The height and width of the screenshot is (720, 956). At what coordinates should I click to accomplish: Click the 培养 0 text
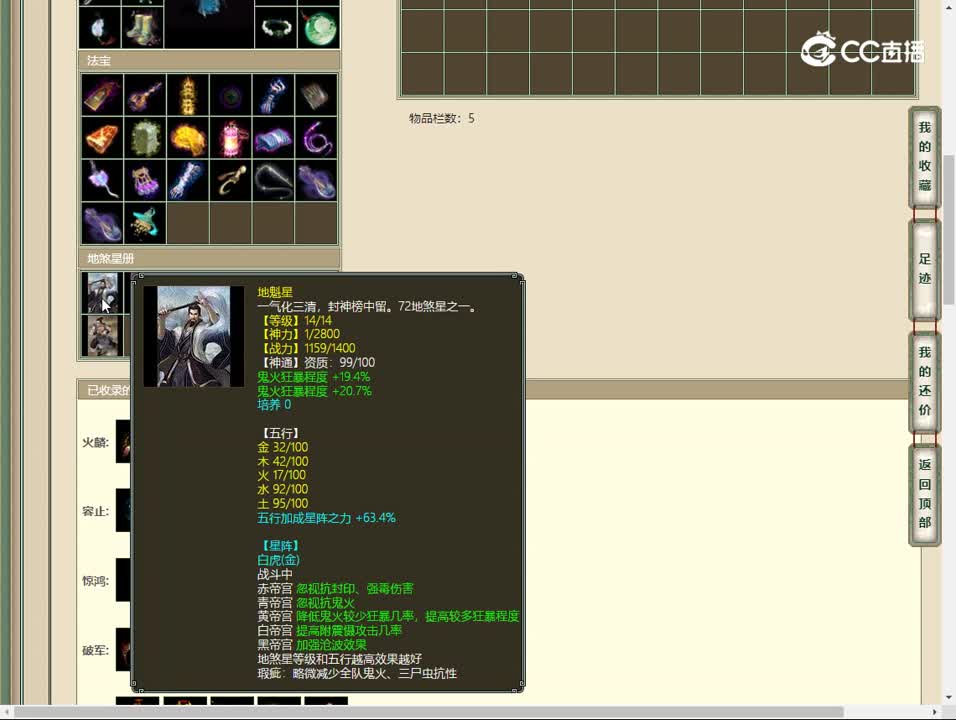pyautogui.click(x=274, y=405)
